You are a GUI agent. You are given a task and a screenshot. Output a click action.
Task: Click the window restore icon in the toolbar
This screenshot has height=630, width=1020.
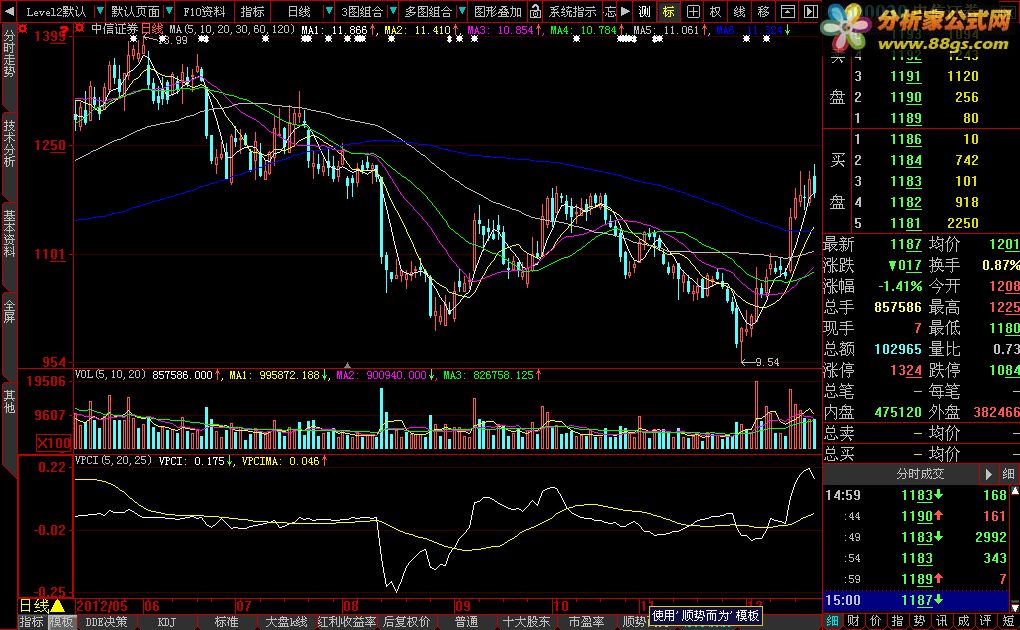click(x=787, y=11)
